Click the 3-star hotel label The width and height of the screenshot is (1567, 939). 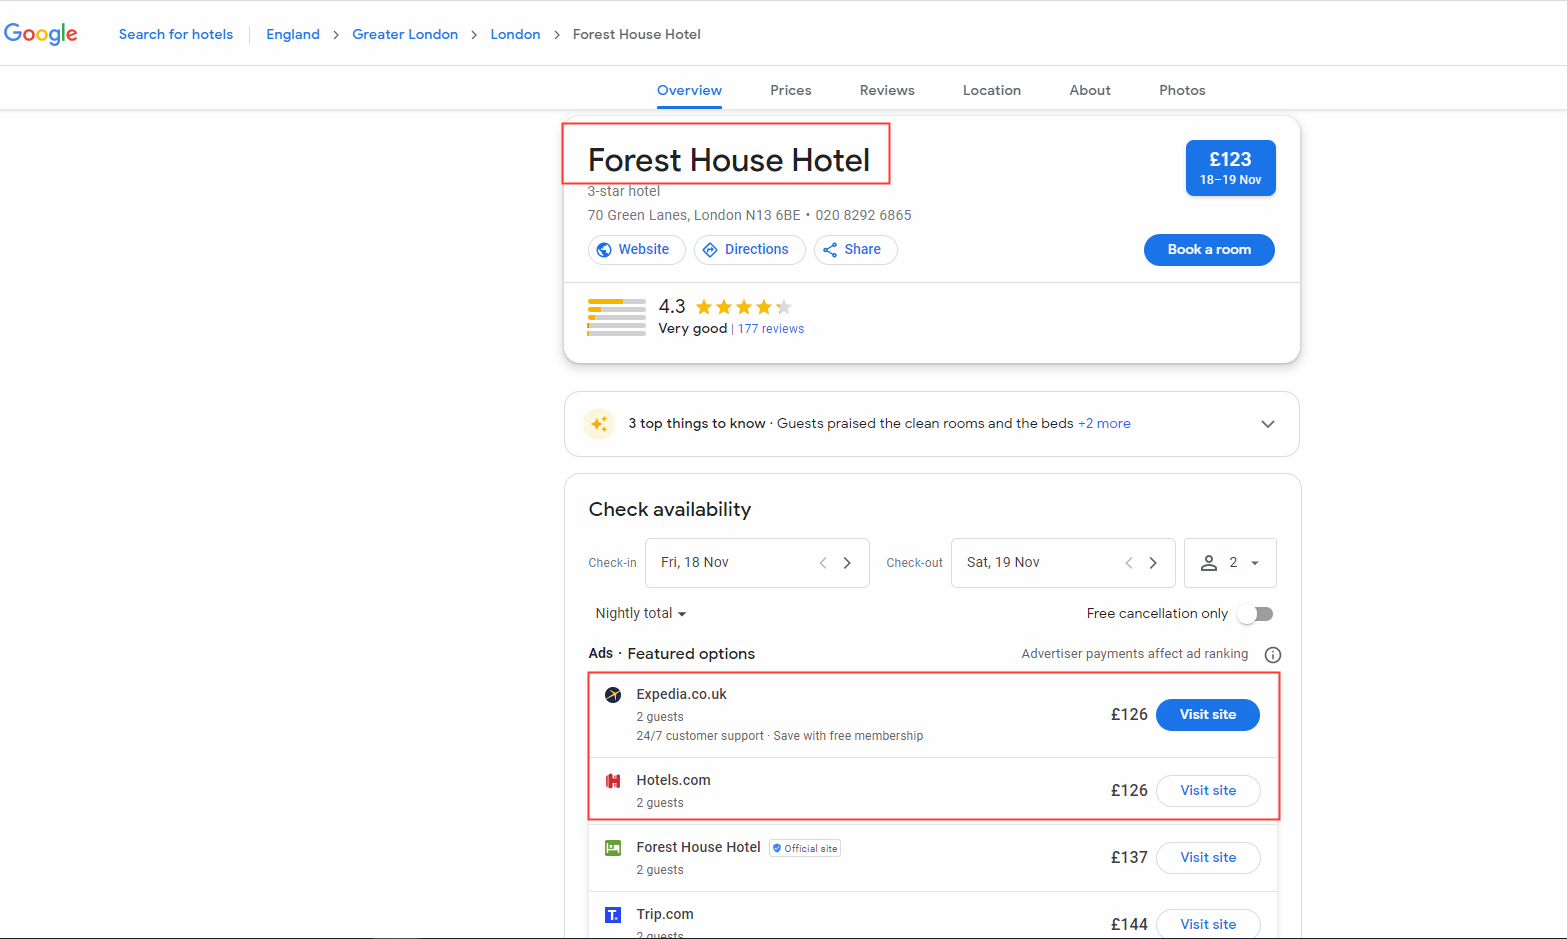[x=624, y=192]
